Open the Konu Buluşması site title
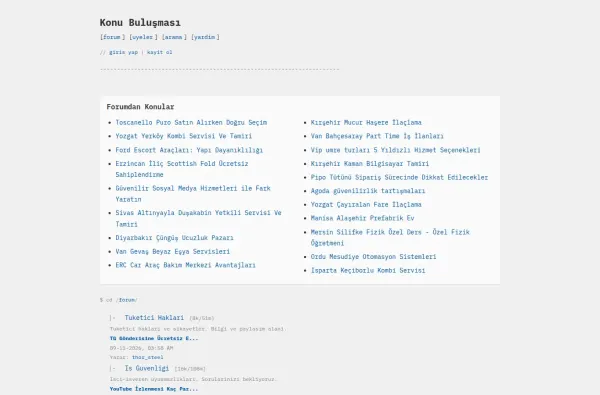The width and height of the screenshot is (600, 395). tap(140, 23)
